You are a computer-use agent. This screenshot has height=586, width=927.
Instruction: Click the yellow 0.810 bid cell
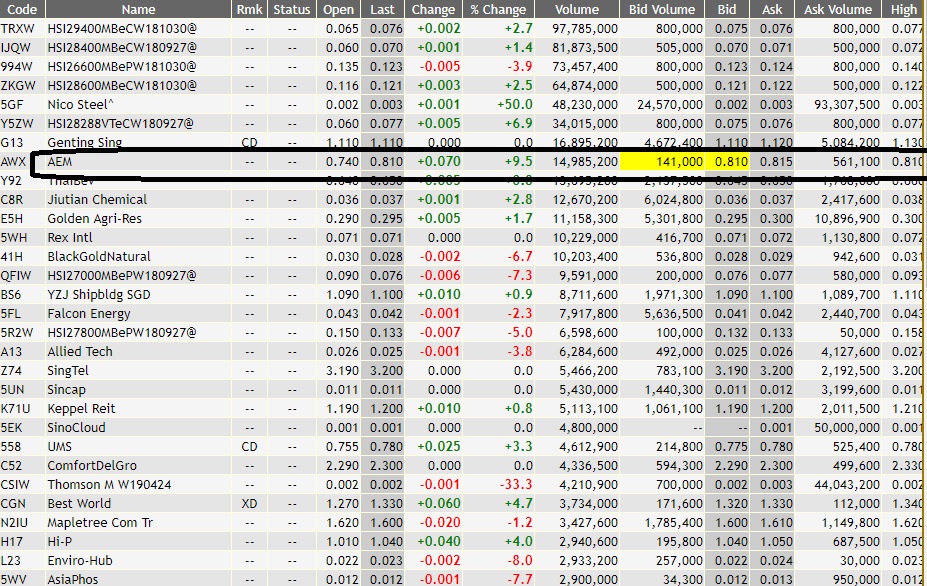(727, 161)
